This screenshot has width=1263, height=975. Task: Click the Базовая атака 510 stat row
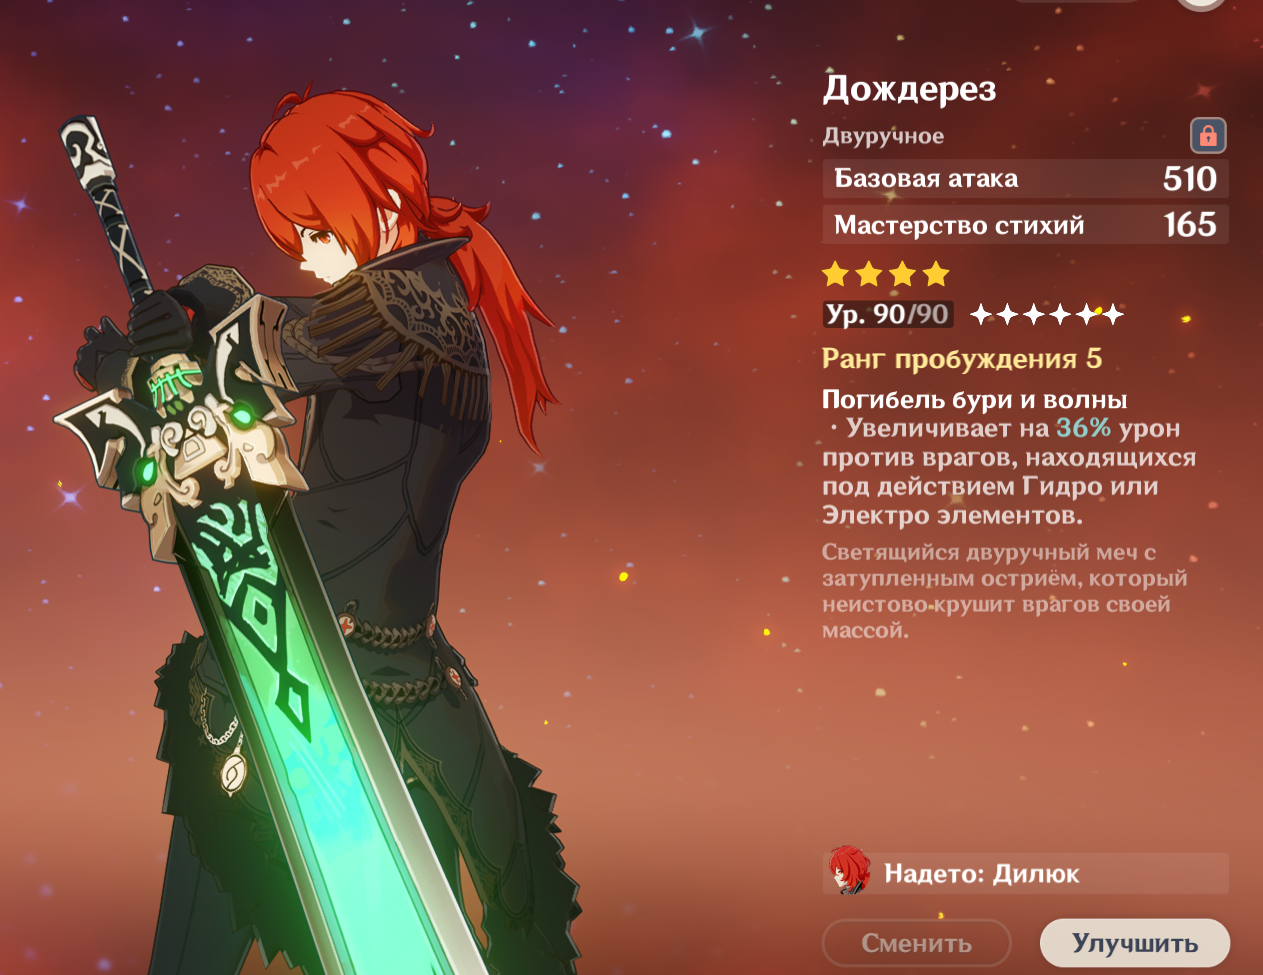1025,179
